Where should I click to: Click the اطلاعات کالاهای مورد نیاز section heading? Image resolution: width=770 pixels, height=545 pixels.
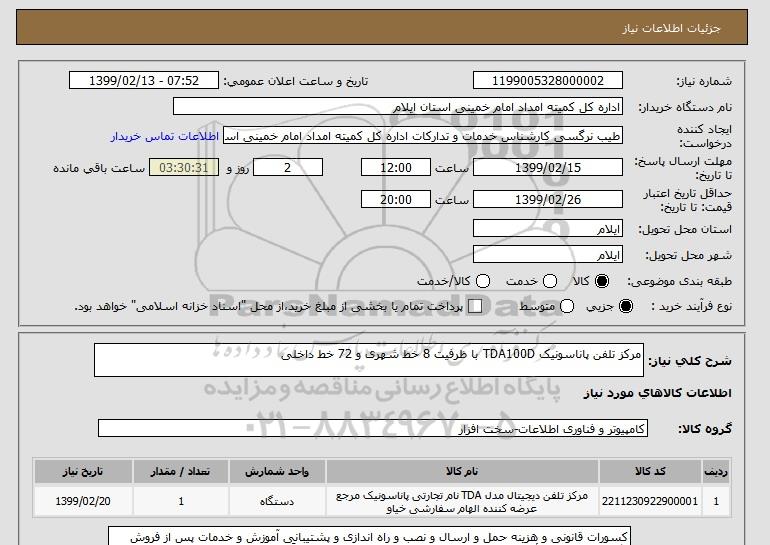pyautogui.click(x=658, y=393)
